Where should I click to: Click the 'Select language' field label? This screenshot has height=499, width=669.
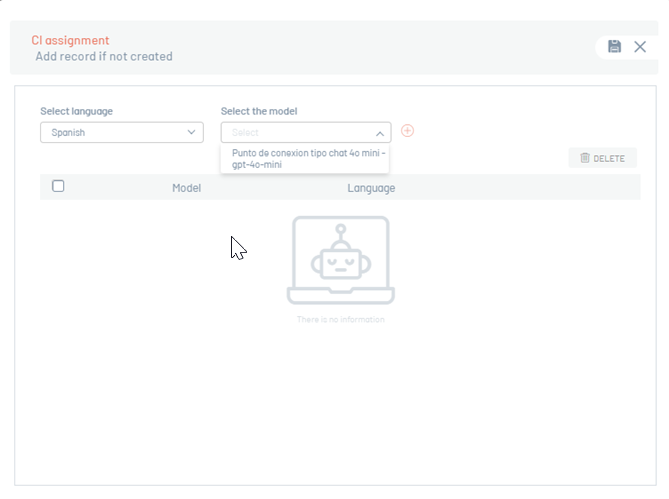[76, 111]
